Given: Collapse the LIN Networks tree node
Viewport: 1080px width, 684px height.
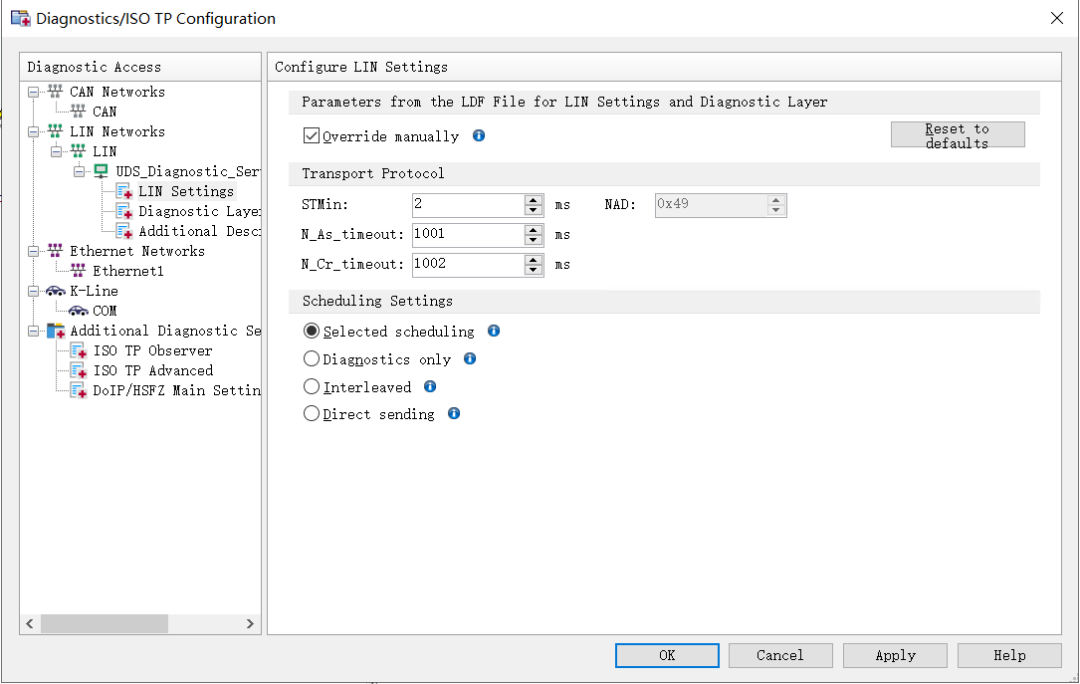Looking at the screenshot, I should pyautogui.click(x=34, y=132).
